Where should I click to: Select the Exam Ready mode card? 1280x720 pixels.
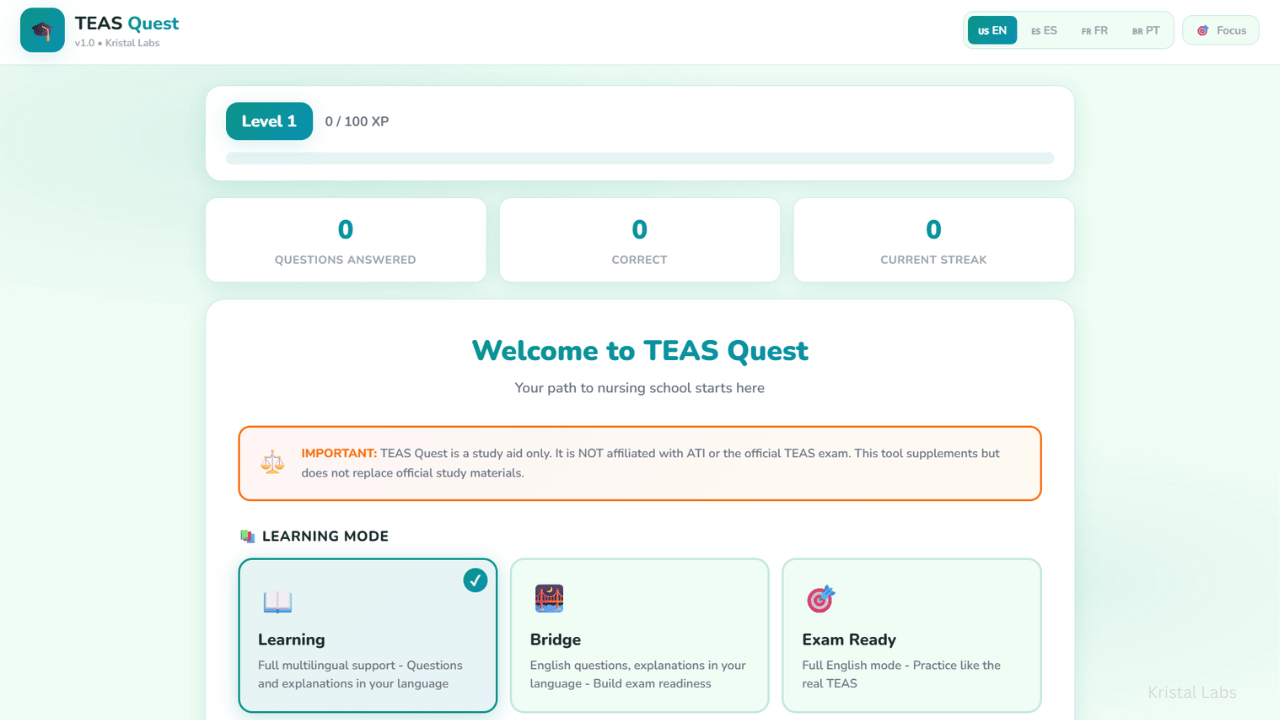tap(912, 635)
